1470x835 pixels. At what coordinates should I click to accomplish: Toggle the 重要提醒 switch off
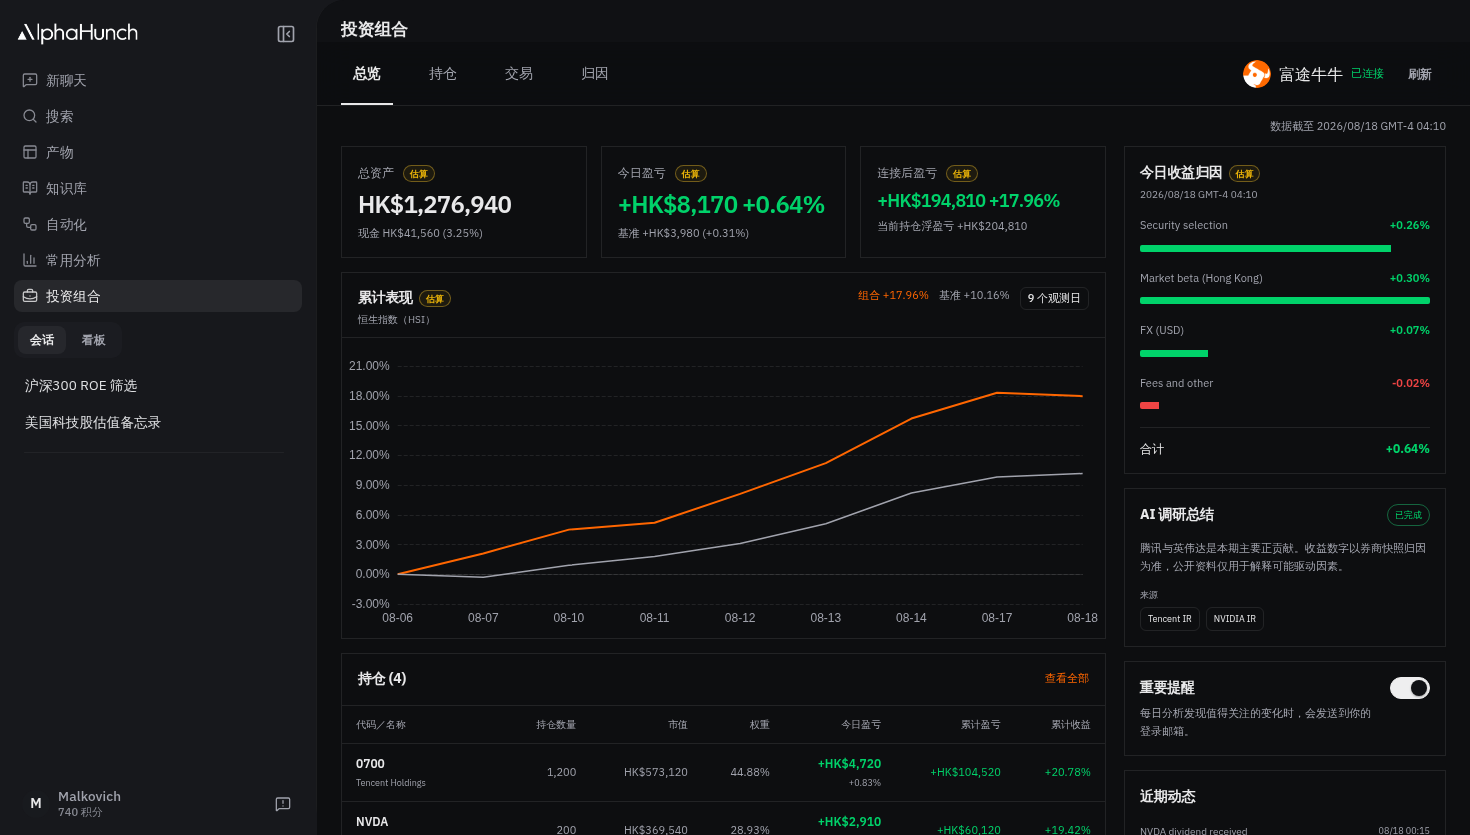pos(1410,688)
